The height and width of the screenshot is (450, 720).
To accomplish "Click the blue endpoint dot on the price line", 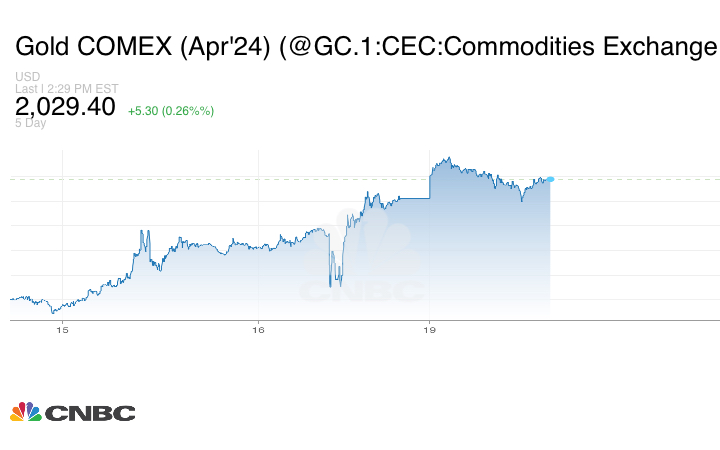I will (551, 179).
